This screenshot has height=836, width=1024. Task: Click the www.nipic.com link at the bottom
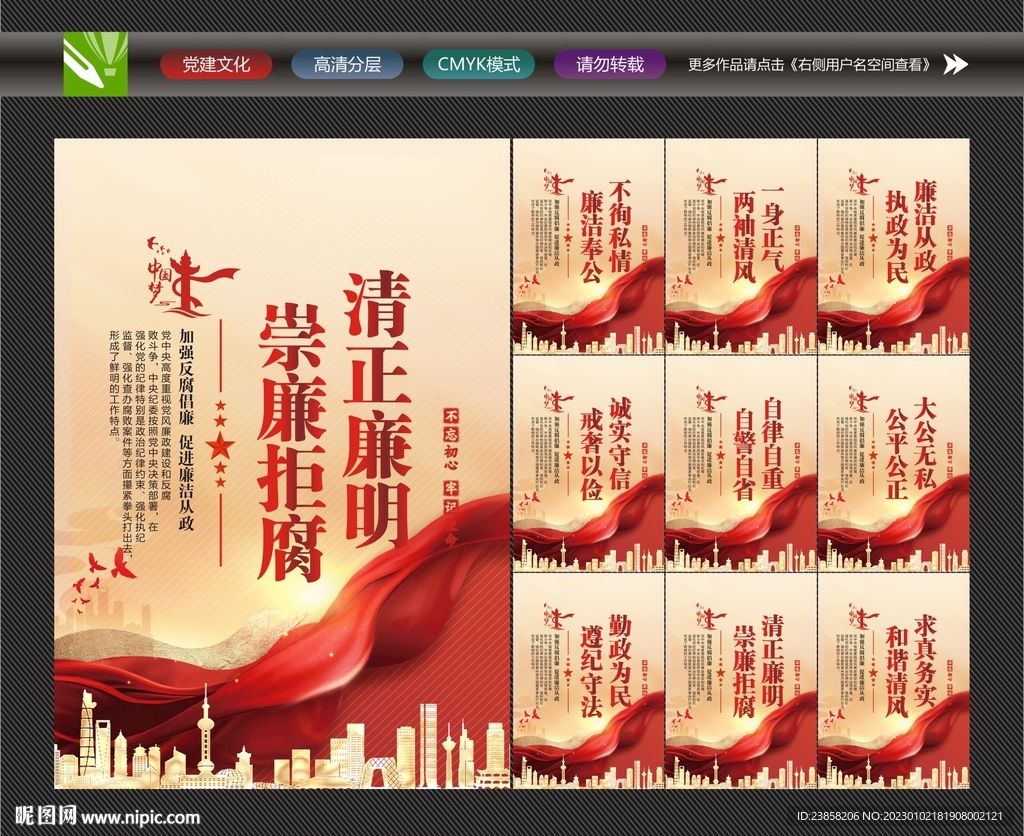click(141, 817)
